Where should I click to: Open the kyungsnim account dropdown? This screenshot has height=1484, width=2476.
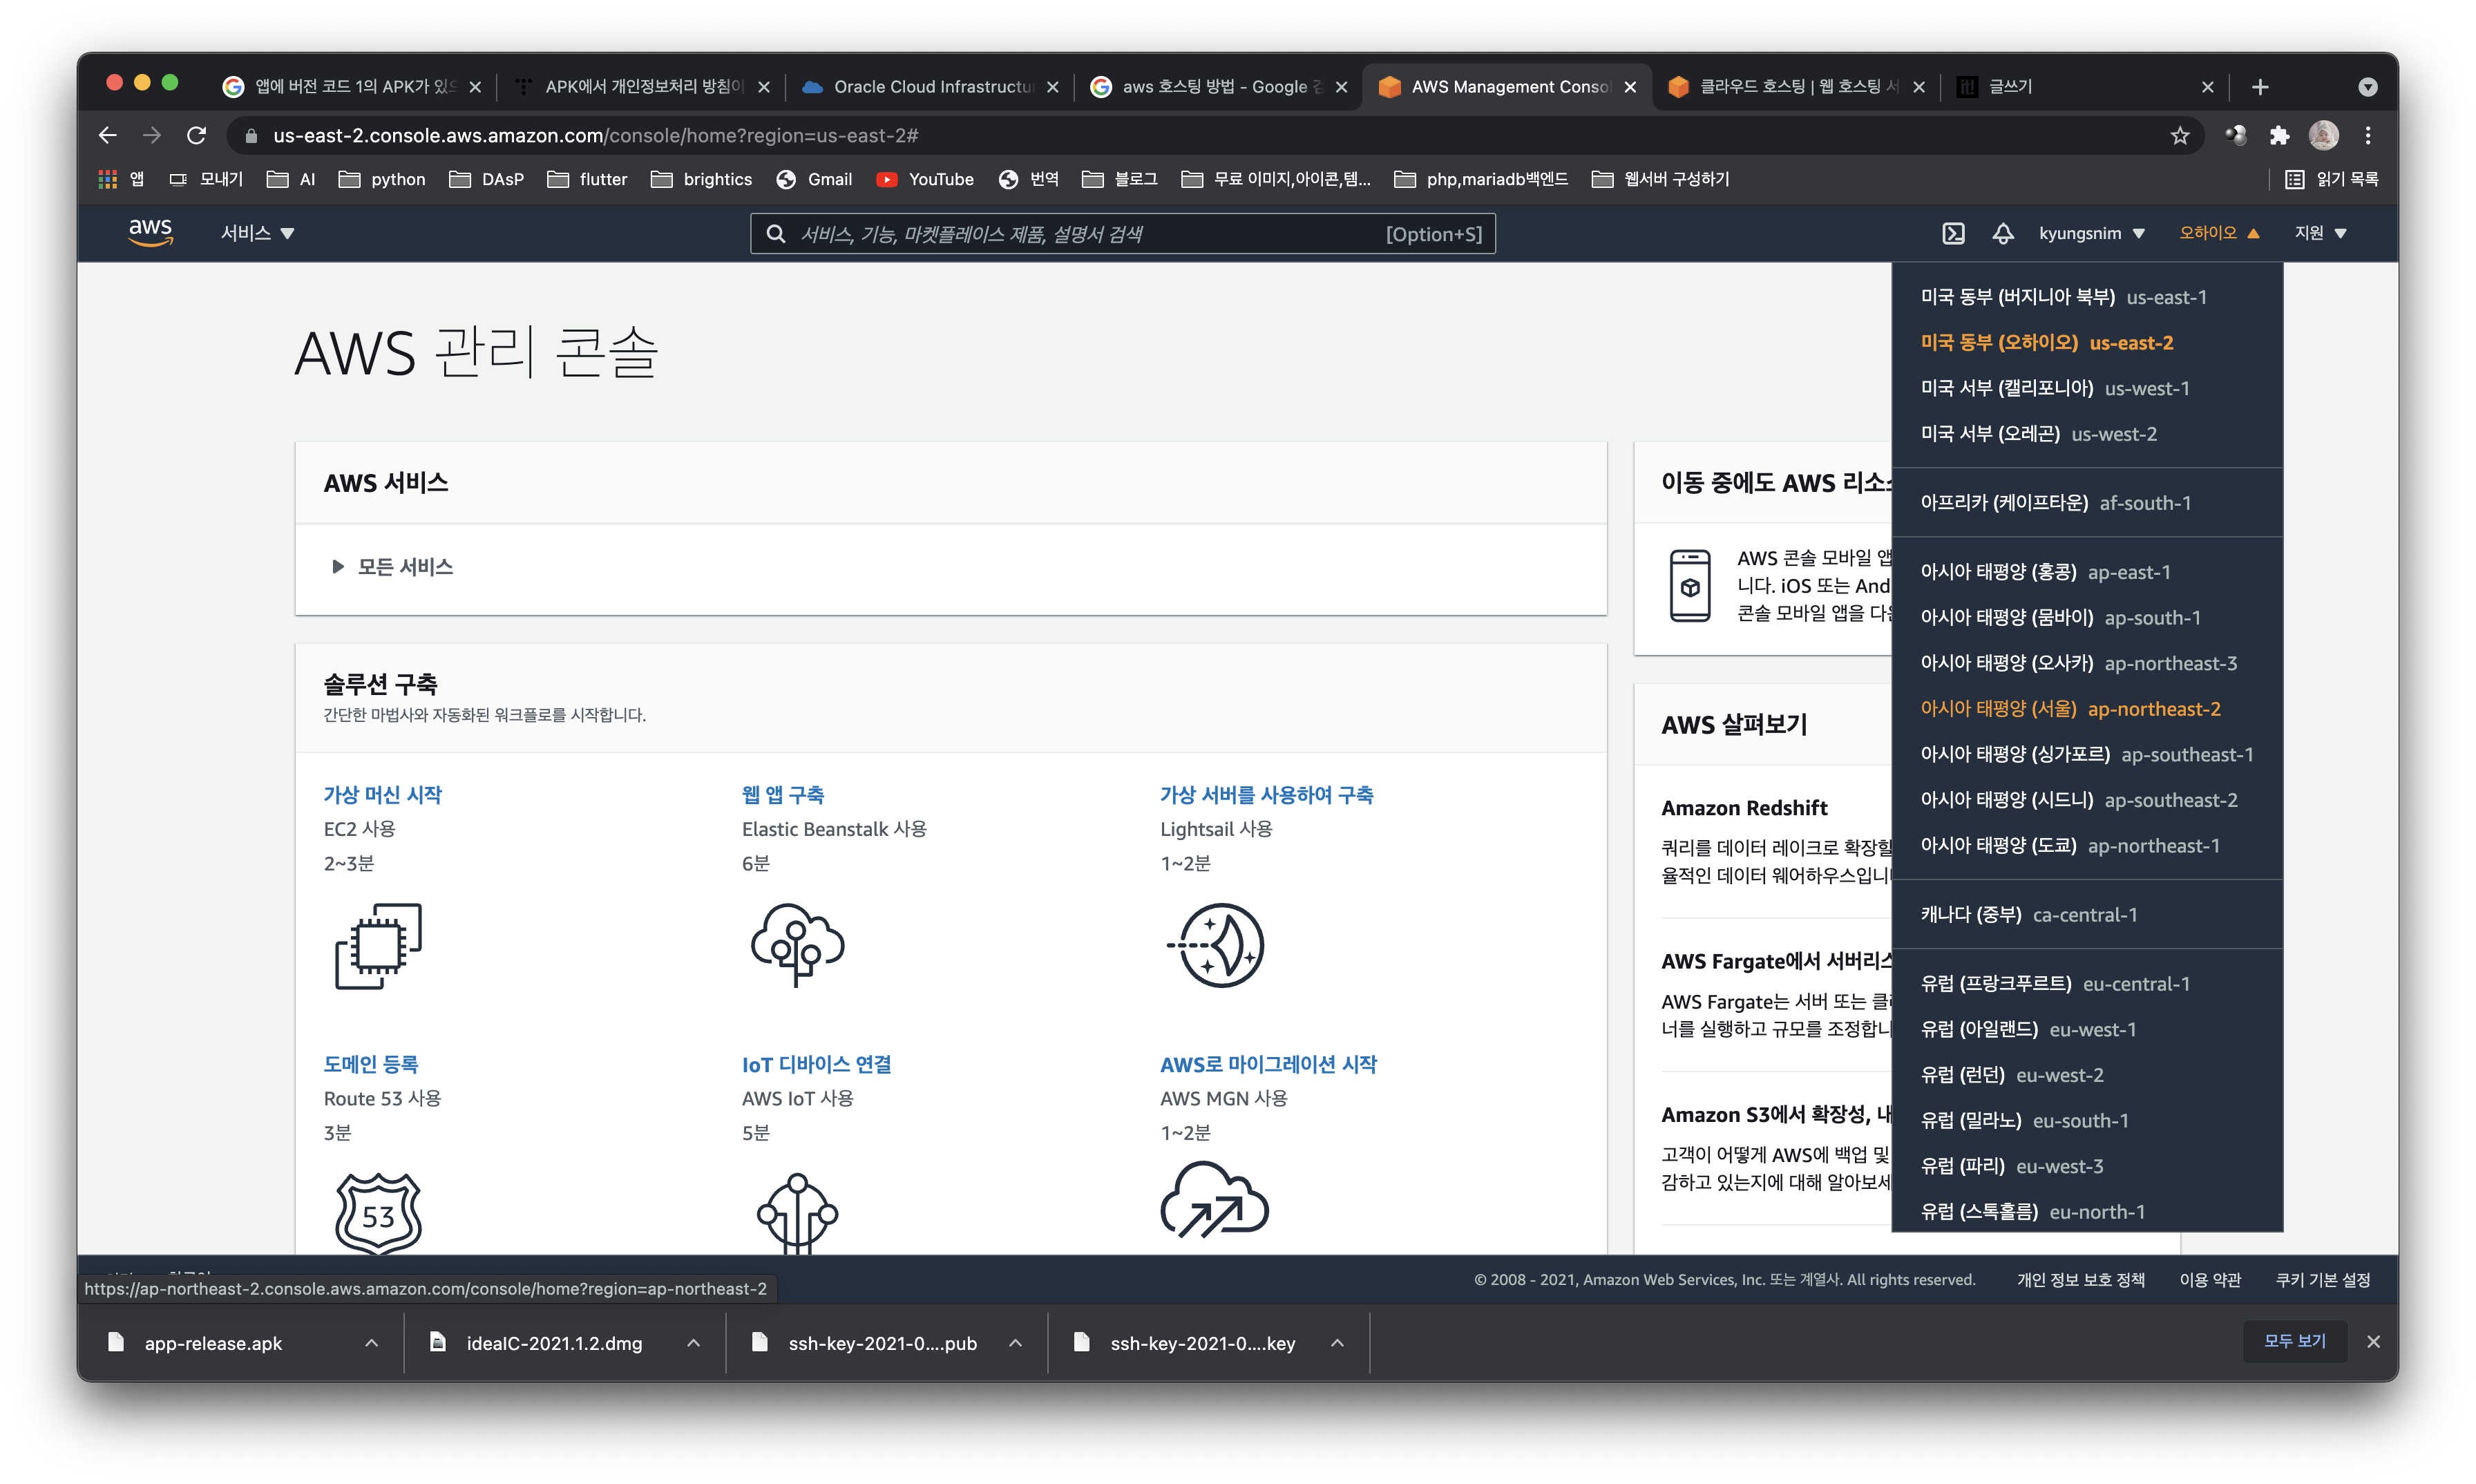click(x=2091, y=233)
